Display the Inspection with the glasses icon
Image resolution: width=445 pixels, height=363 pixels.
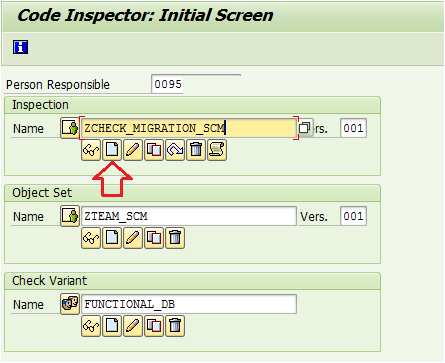91,150
